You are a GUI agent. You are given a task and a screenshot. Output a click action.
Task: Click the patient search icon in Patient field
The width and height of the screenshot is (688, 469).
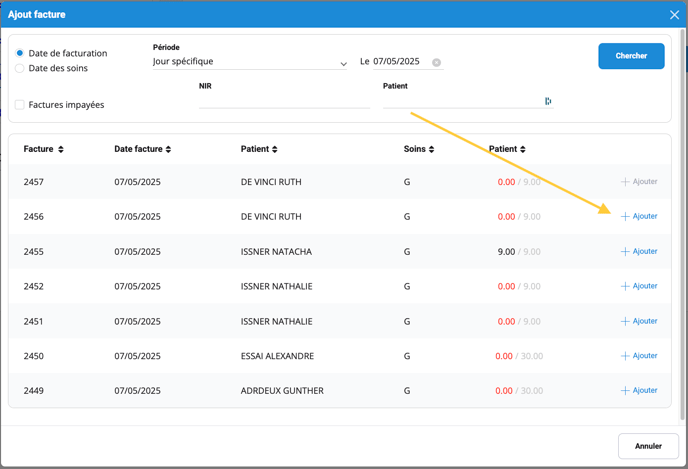point(548,101)
